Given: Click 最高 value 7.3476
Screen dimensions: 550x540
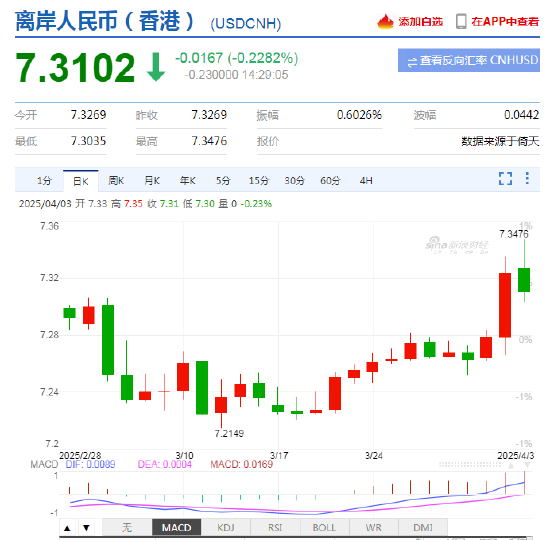Looking at the screenshot, I should (x=209, y=141).
